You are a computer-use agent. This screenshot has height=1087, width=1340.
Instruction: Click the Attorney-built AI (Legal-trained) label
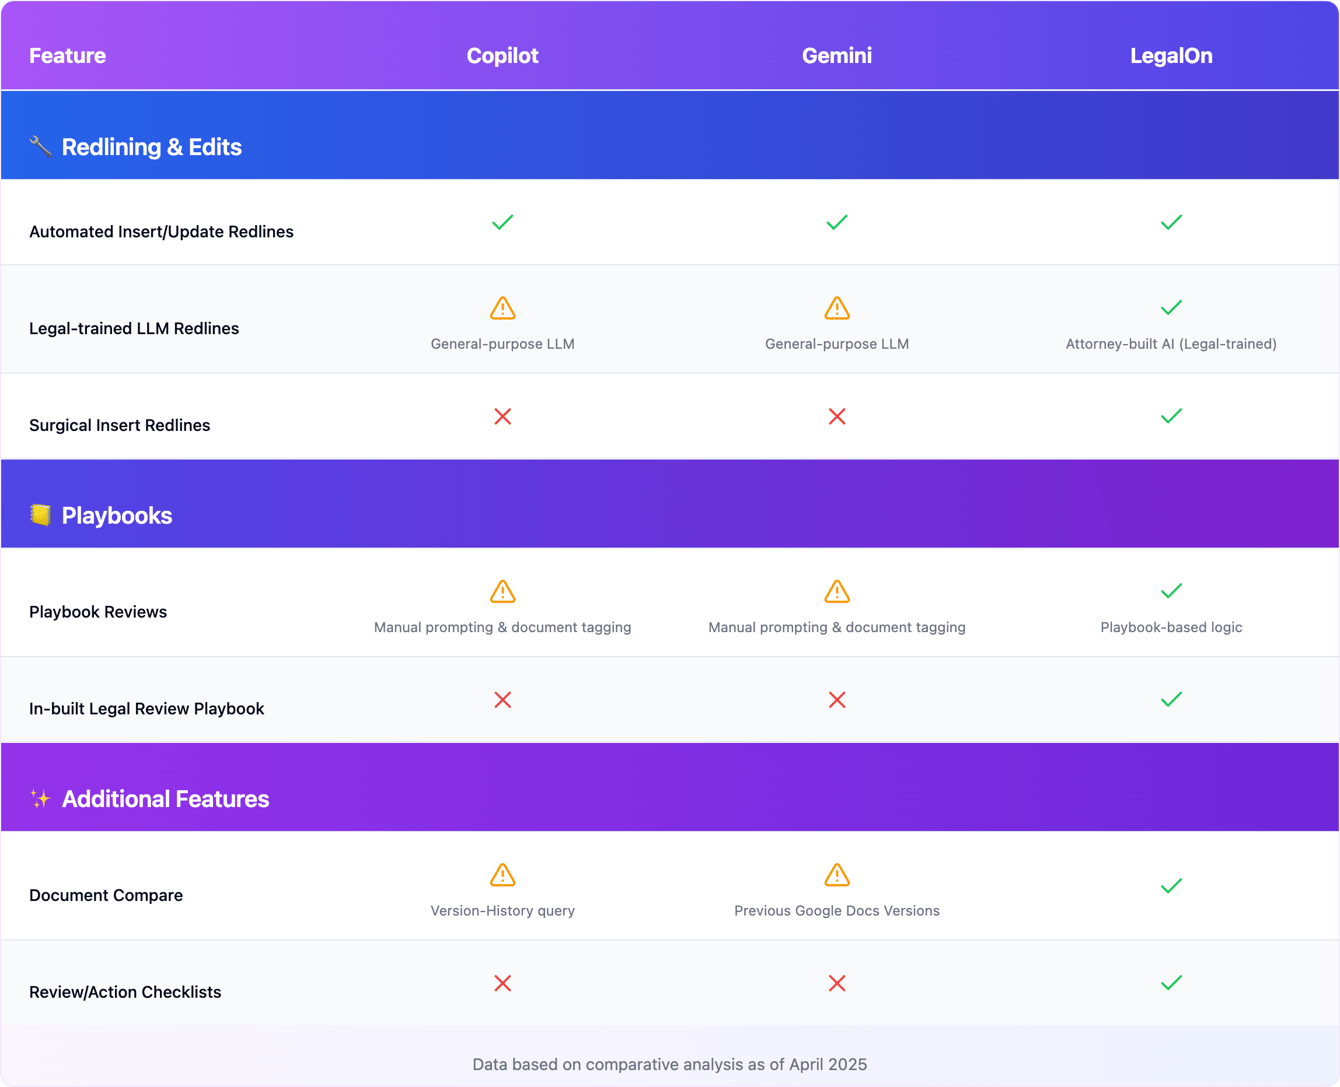(1171, 343)
